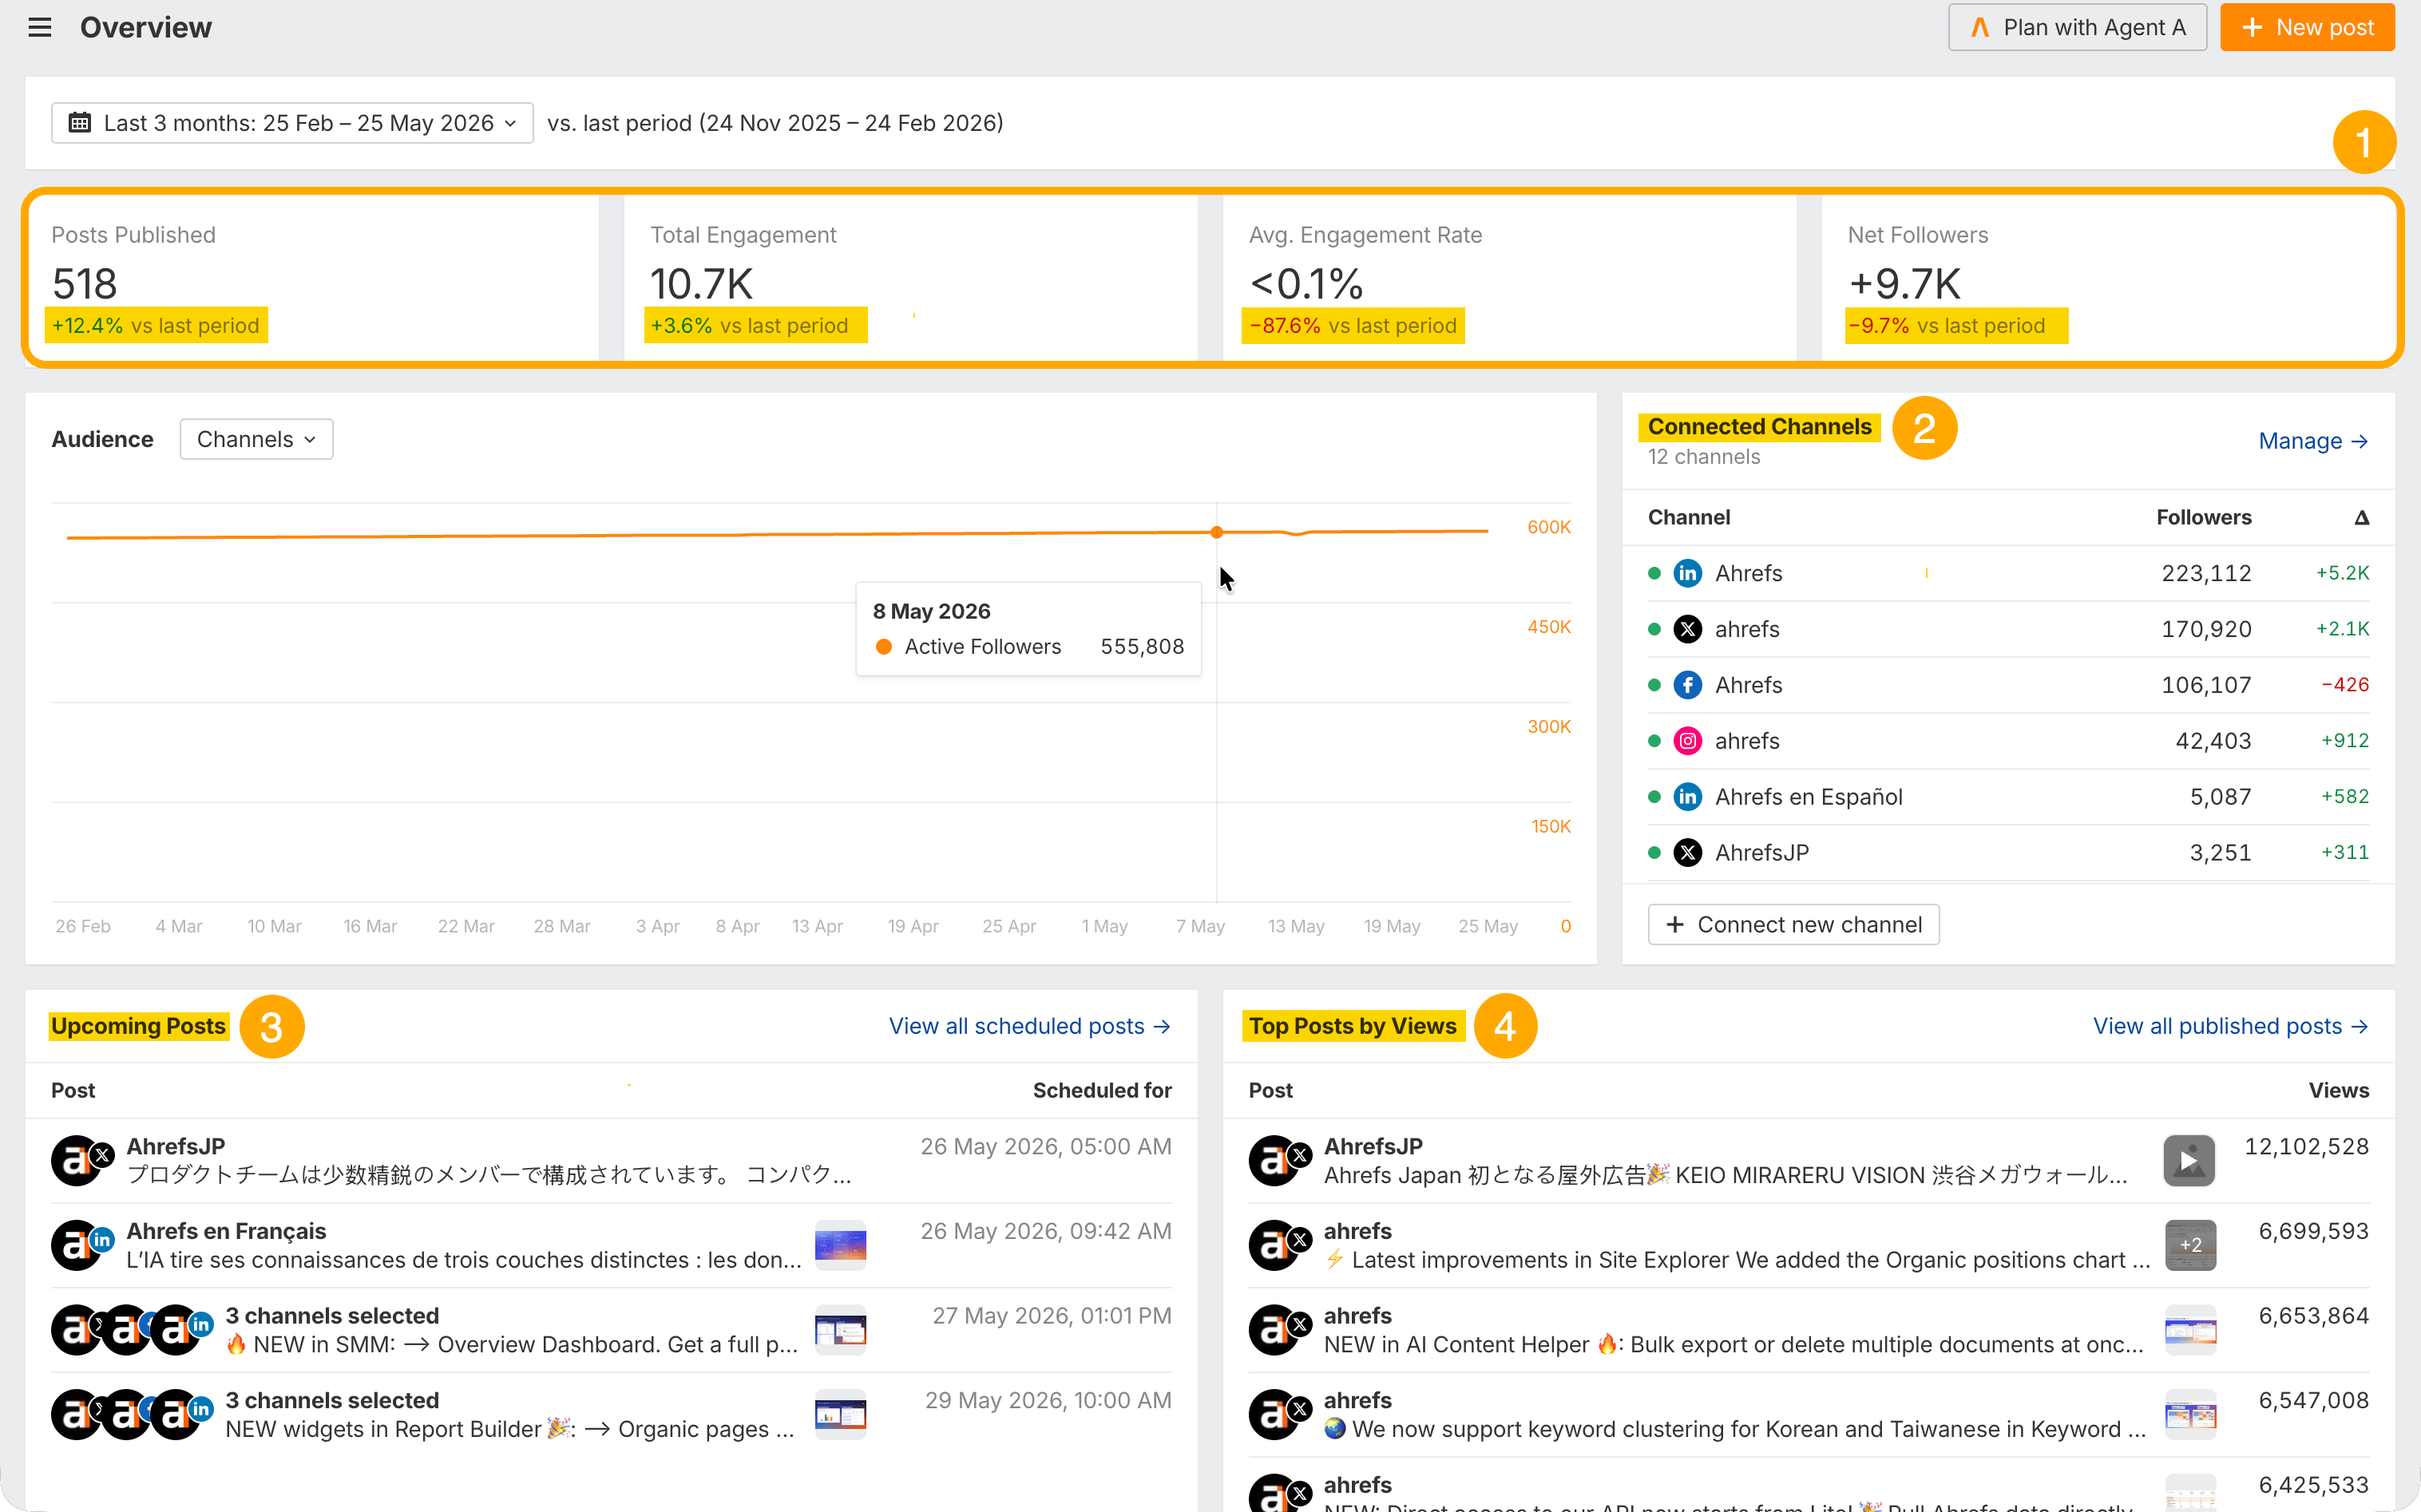Open the Avg. Engagement Rate metric card

(x=1509, y=278)
